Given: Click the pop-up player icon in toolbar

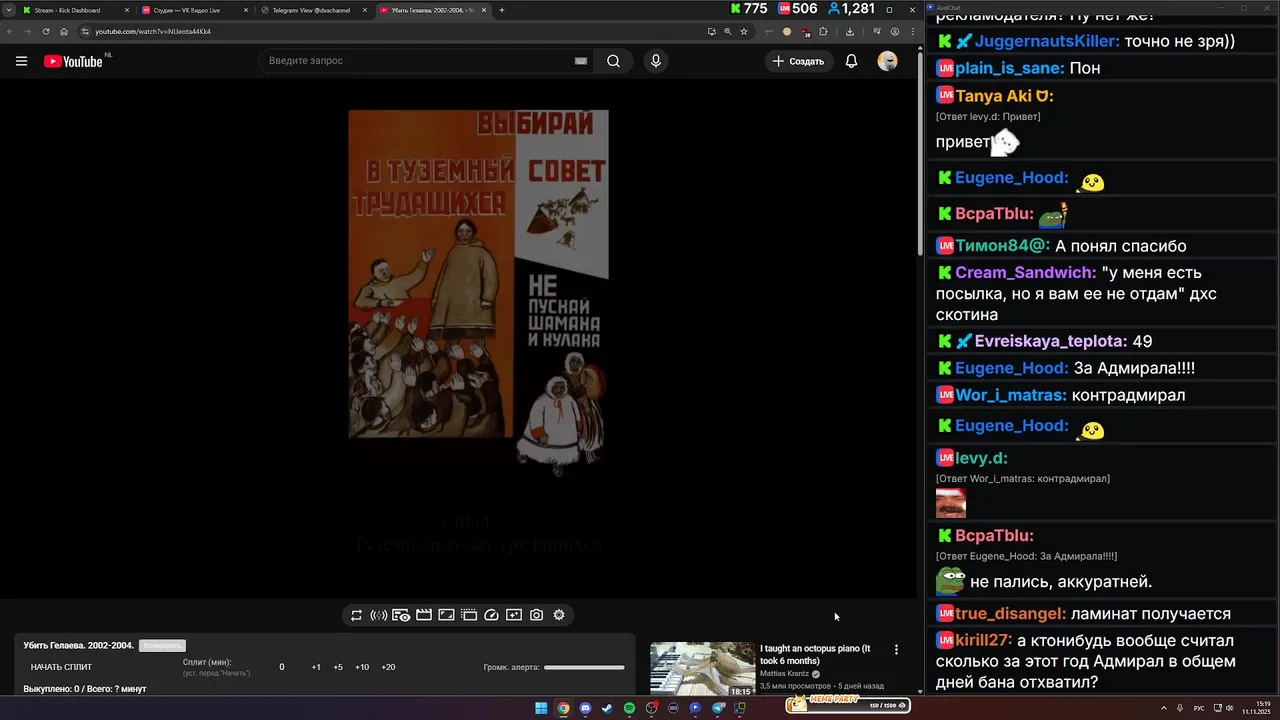Looking at the screenshot, I should [x=469, y=615].
